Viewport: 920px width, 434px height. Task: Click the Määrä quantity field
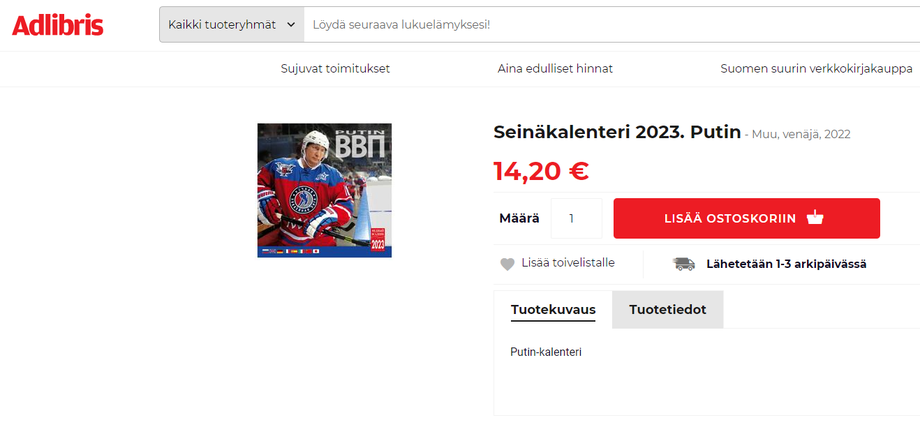click(576, 218)
